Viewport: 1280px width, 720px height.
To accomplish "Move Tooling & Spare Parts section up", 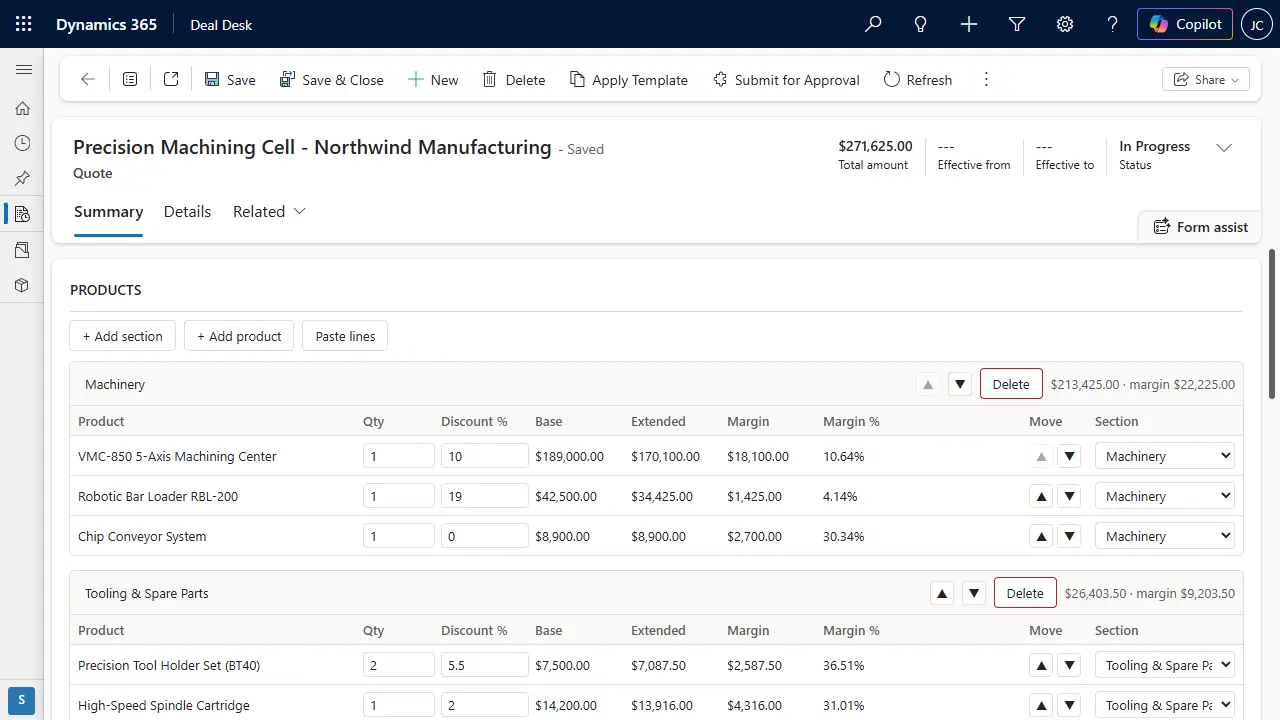I will click(x=941, y=593).
